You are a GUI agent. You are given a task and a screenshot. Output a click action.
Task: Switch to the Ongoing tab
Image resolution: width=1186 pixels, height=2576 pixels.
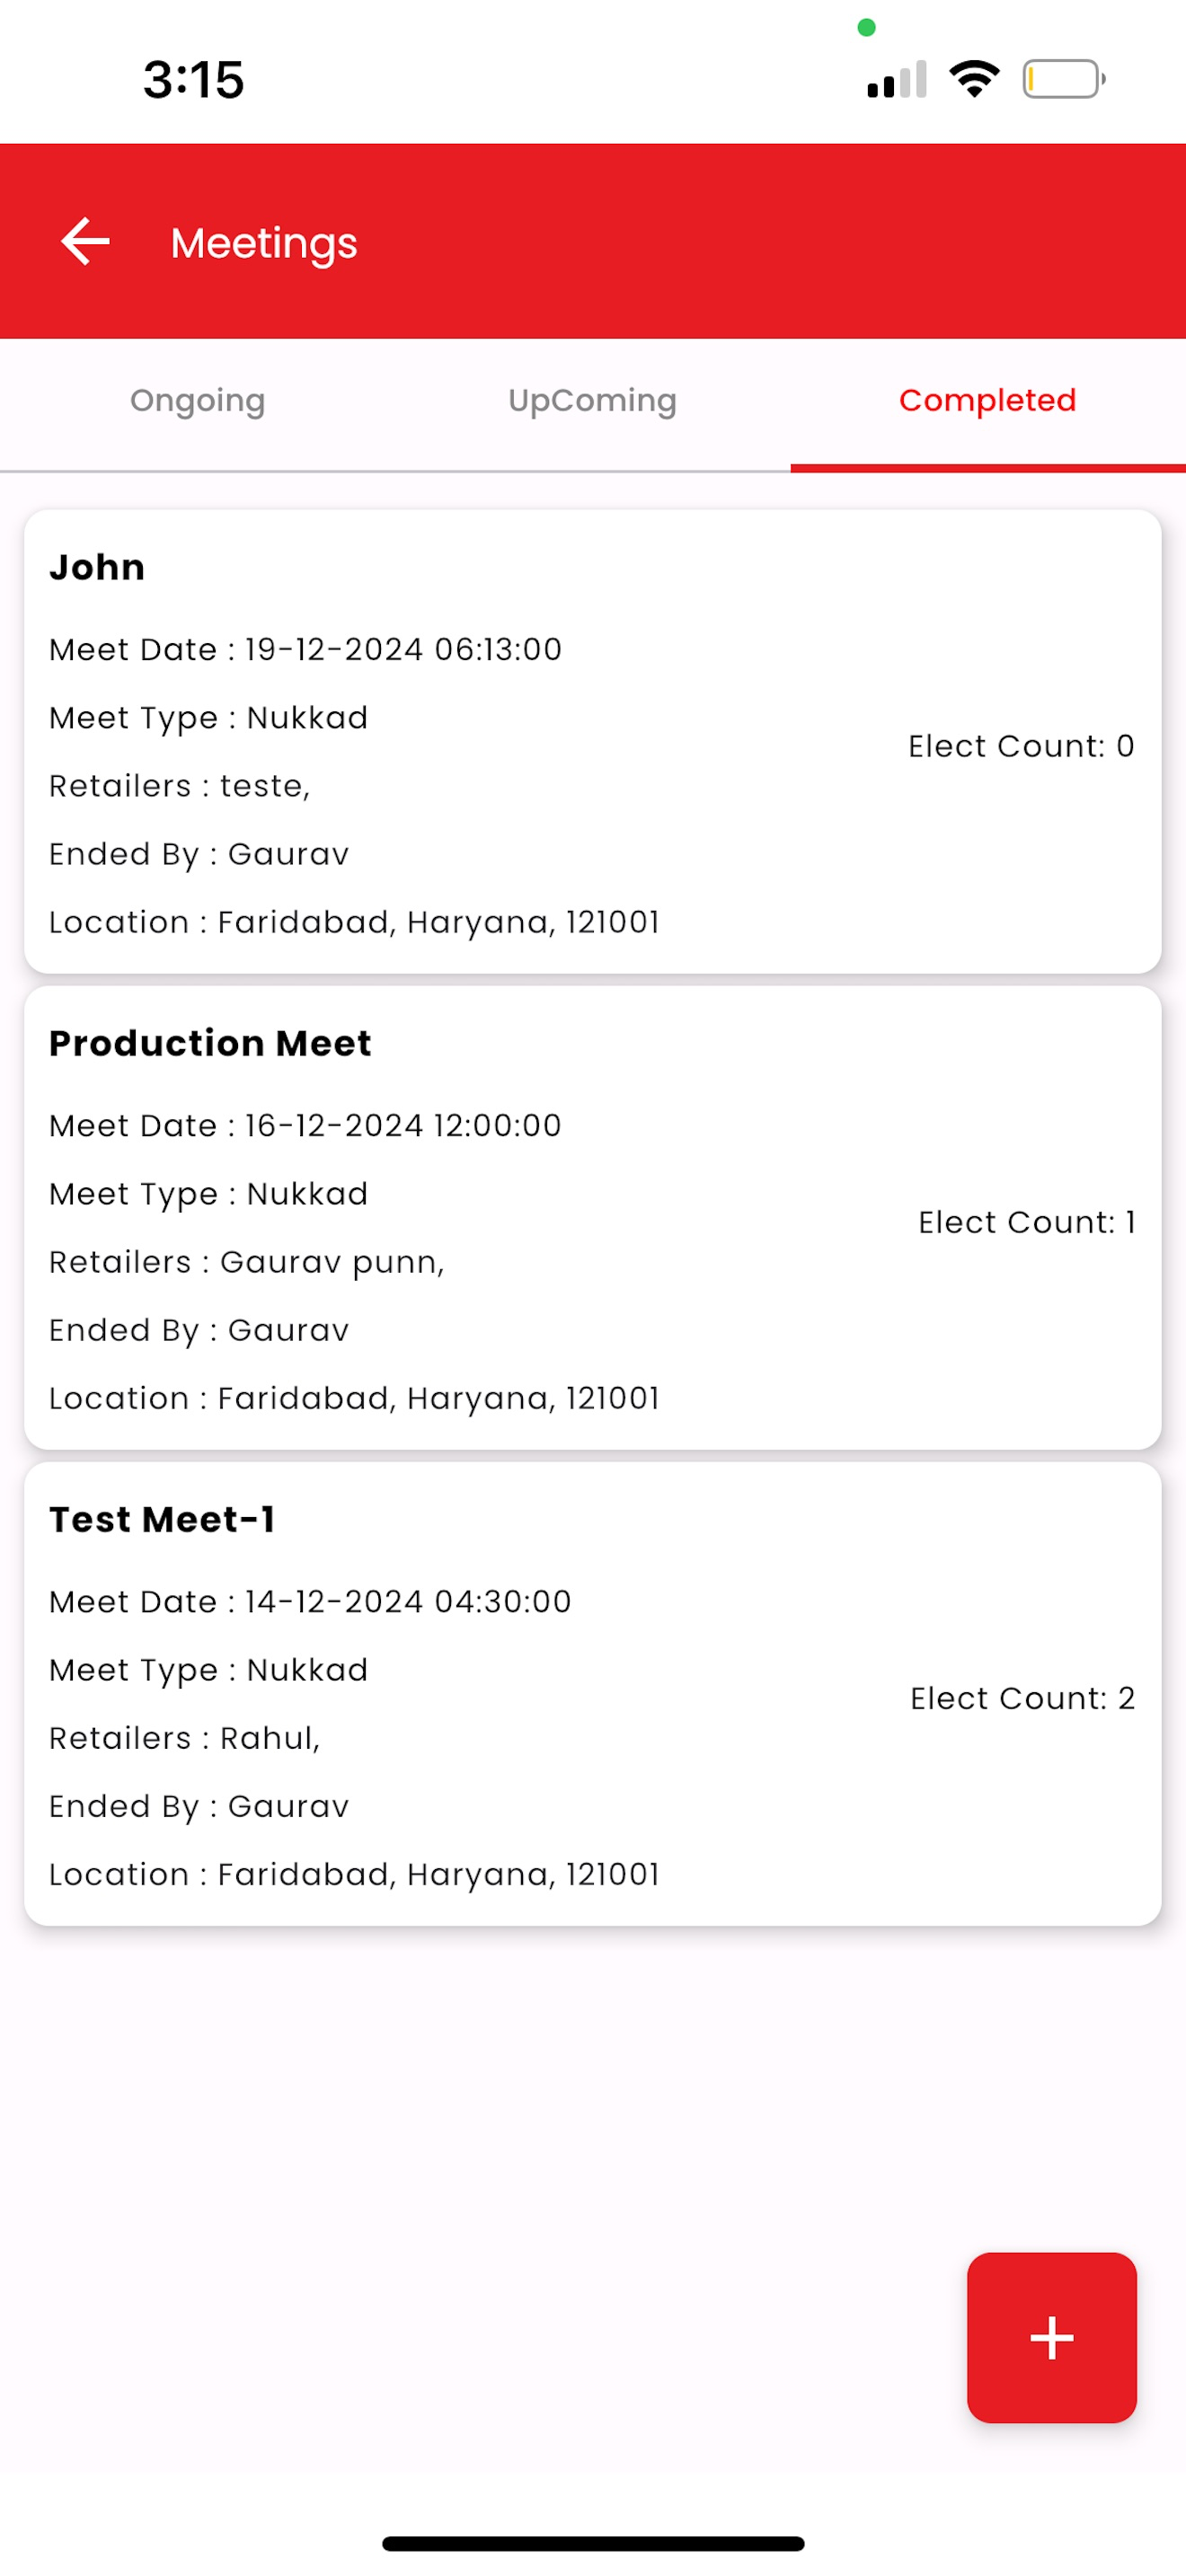click(x=198, y=402)
